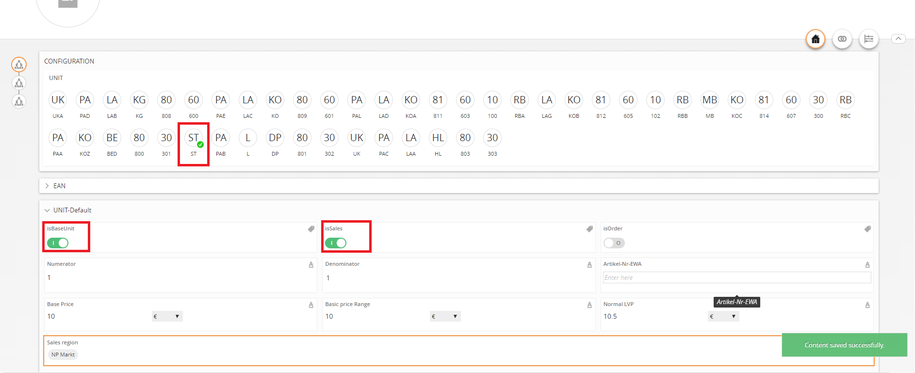Select the 808 unit icon

click(166, 100)
